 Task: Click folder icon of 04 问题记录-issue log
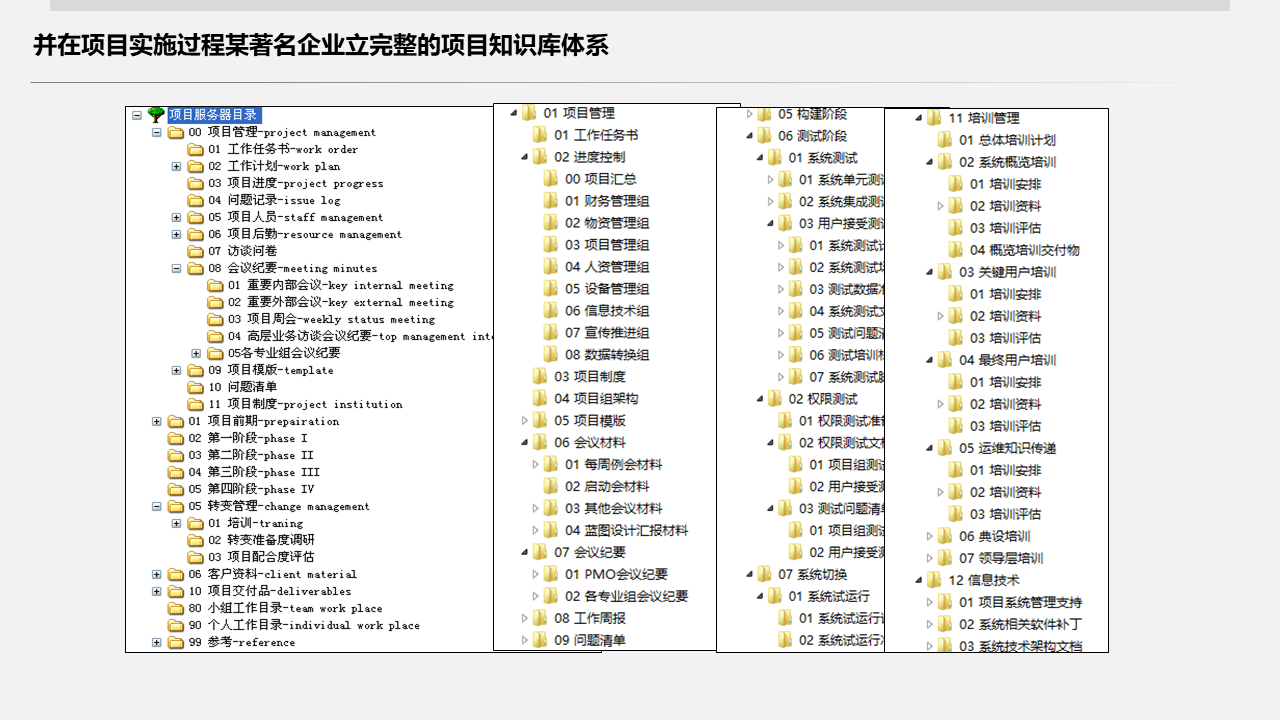[x=196, y=200]
